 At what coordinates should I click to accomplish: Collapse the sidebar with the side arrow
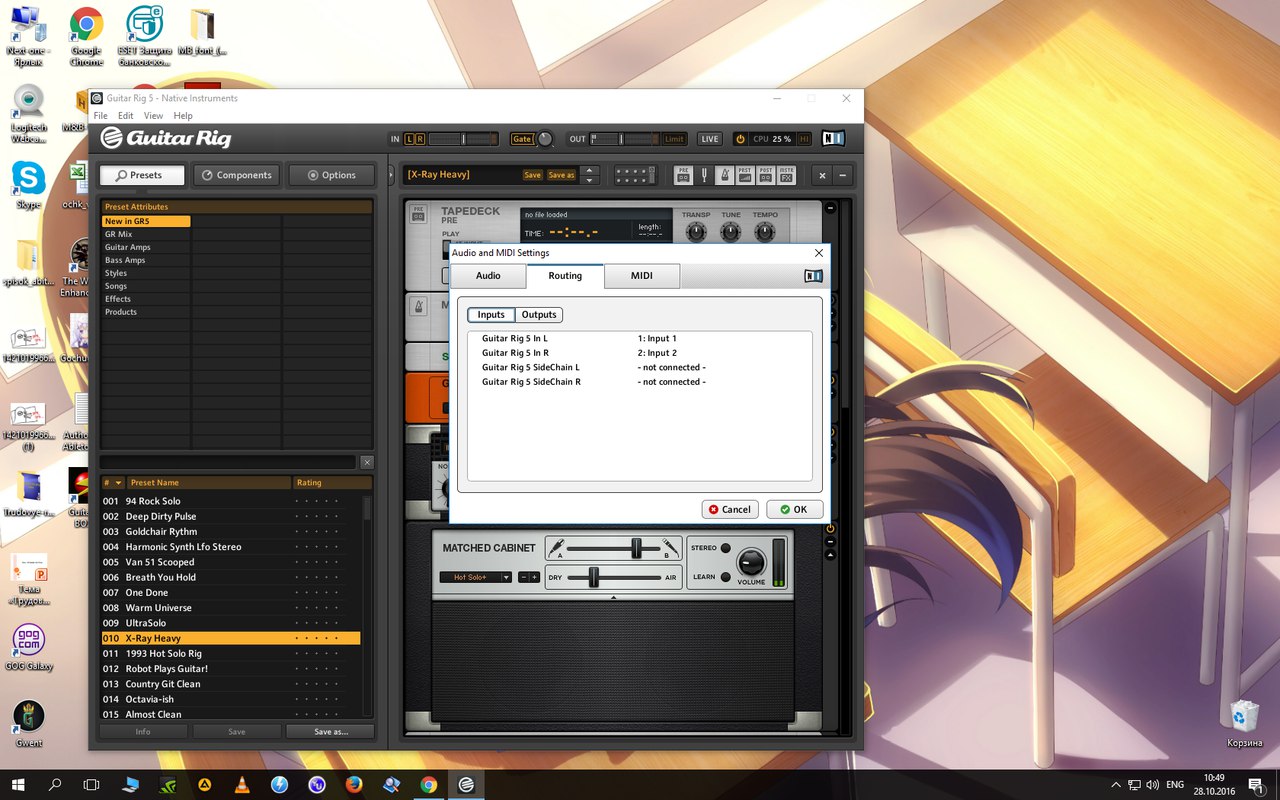(x=391, y=175)
